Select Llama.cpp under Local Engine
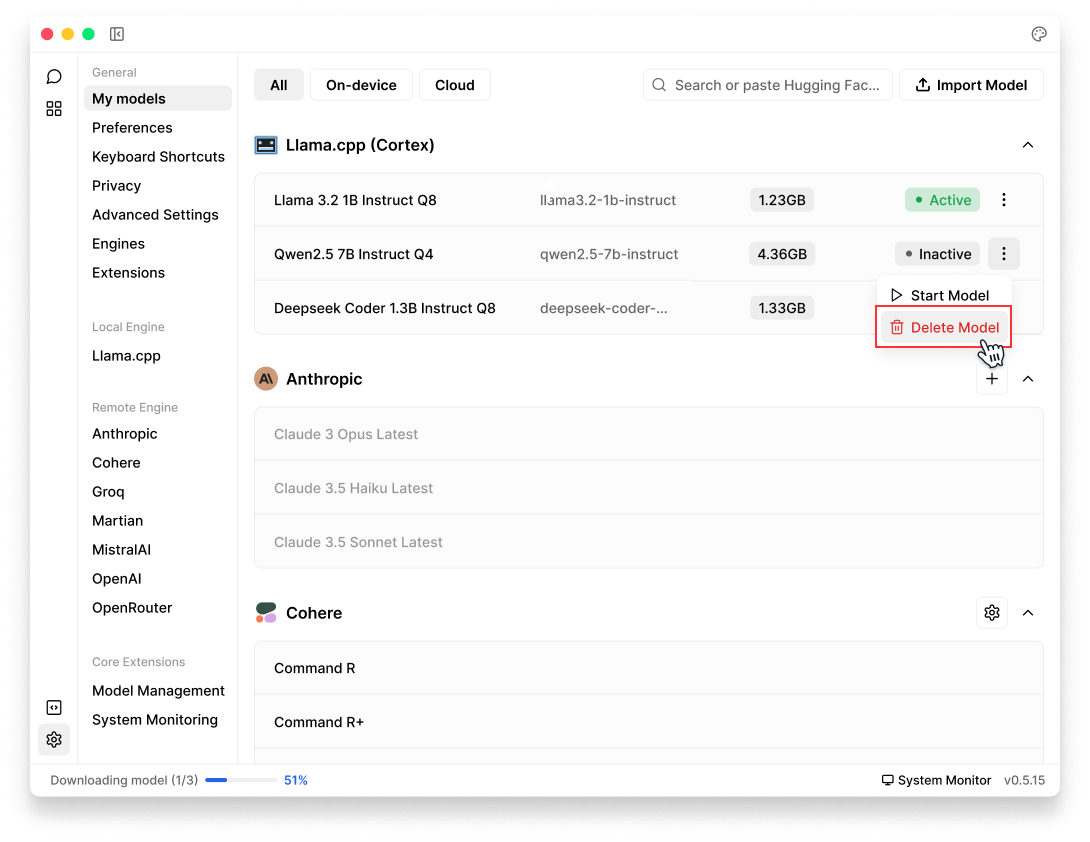The width and height of the screenshot is (1090, 842). (126, 356)
